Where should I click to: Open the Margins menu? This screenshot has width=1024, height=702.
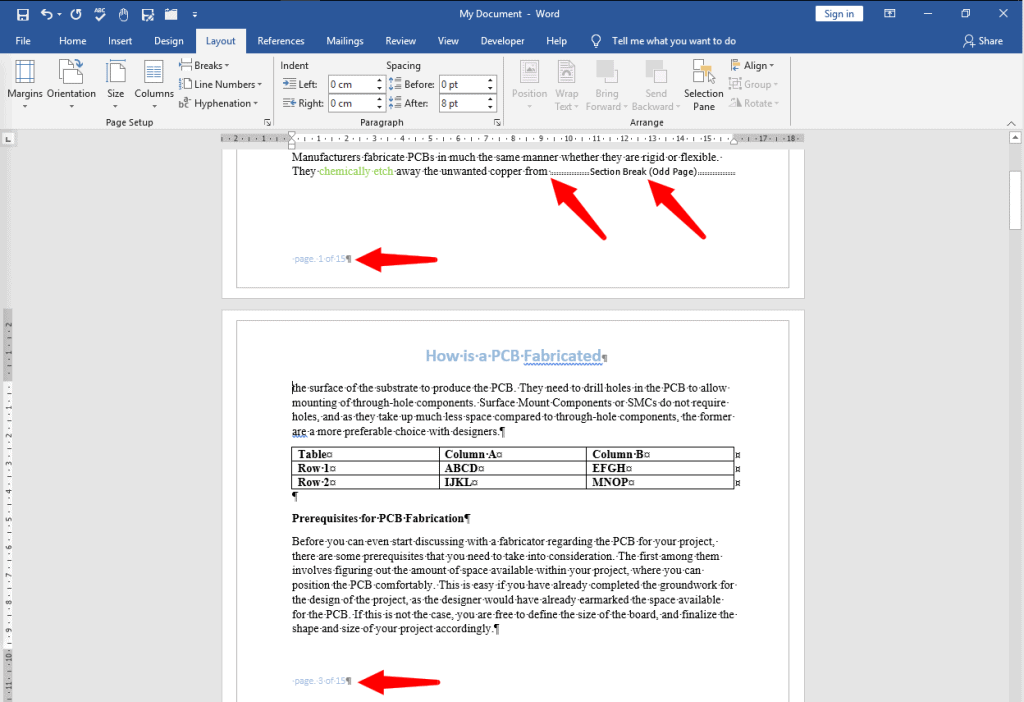25,84
